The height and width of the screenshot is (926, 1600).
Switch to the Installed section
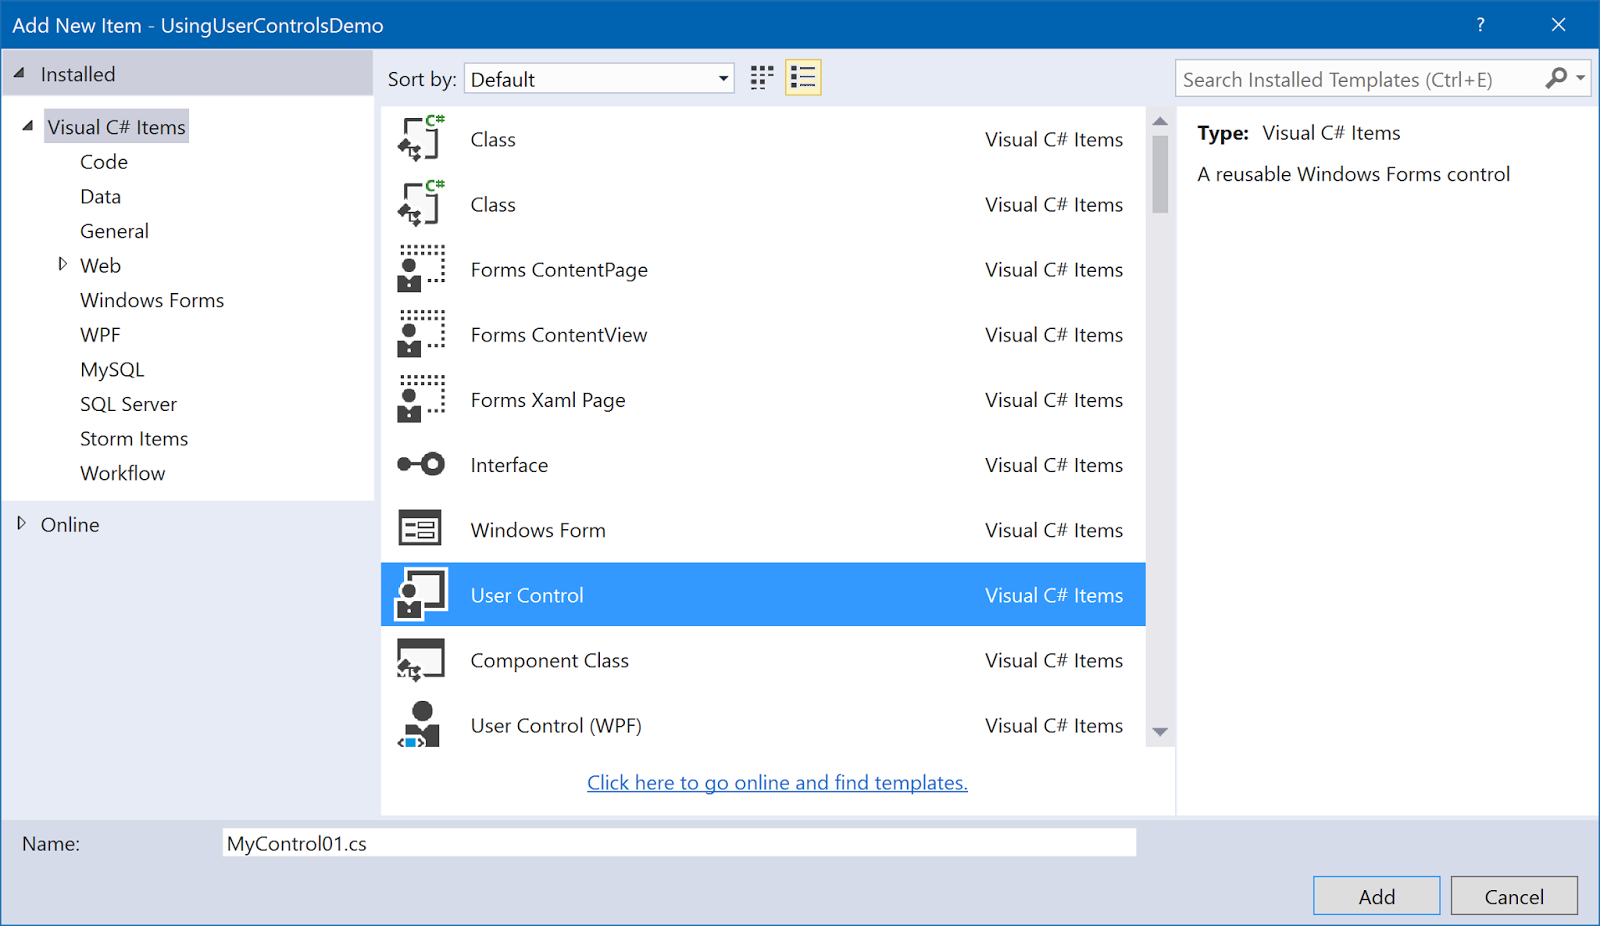click(x=77, y=73)
